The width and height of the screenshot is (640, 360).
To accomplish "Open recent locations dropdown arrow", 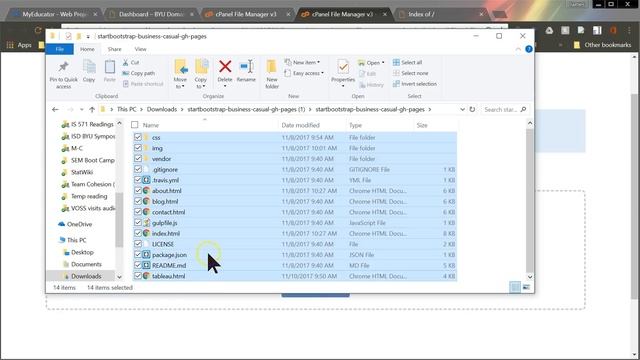I will (82, 109).
